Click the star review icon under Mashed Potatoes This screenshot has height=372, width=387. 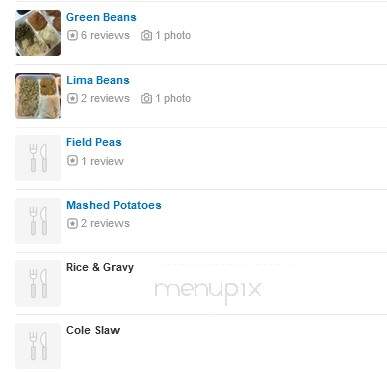tap(72, 223)
